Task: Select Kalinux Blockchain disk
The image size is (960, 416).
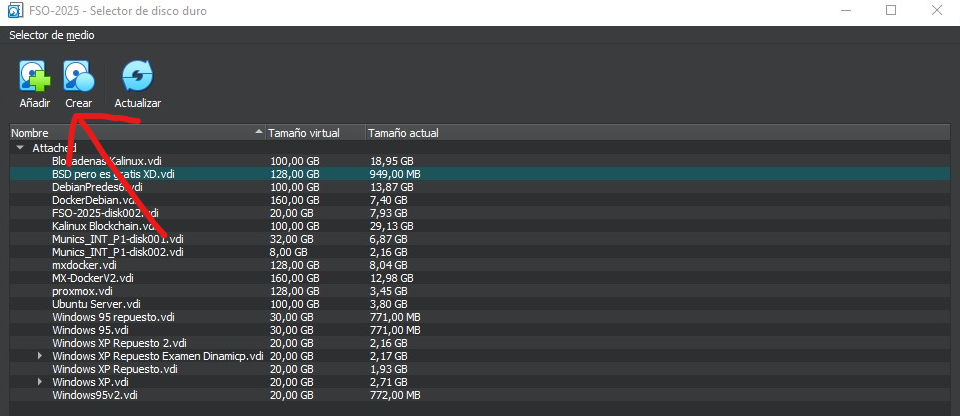Action: (x=102, y=226)
